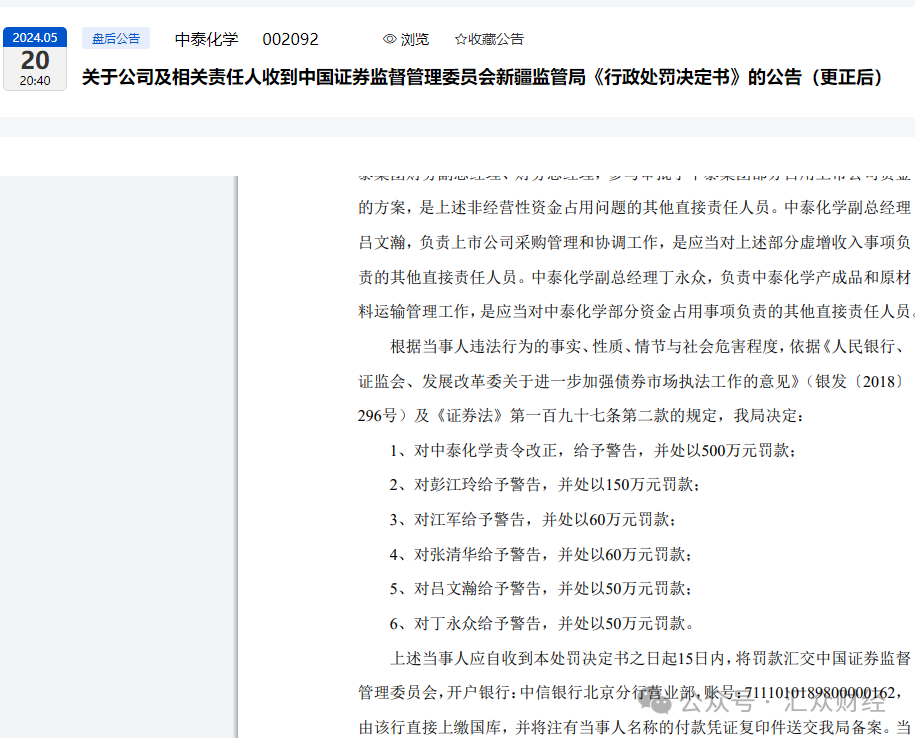
Task: Click the line fining 中泰化学 500万元
Action: click(592, 450)
